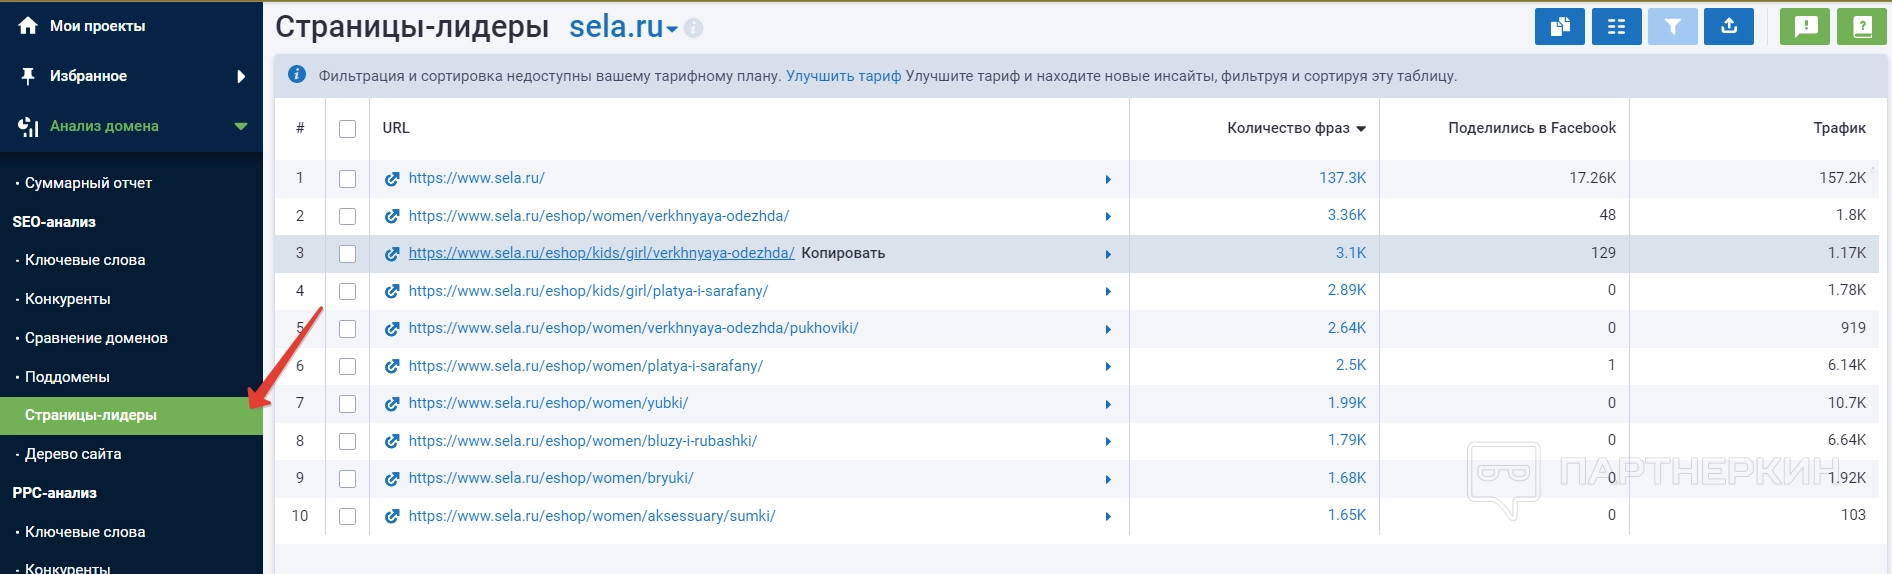The height and width of the screenshot is (574, 1892).
Task: Open external link icon for sela.ru homepage
Action: [392, 179]
